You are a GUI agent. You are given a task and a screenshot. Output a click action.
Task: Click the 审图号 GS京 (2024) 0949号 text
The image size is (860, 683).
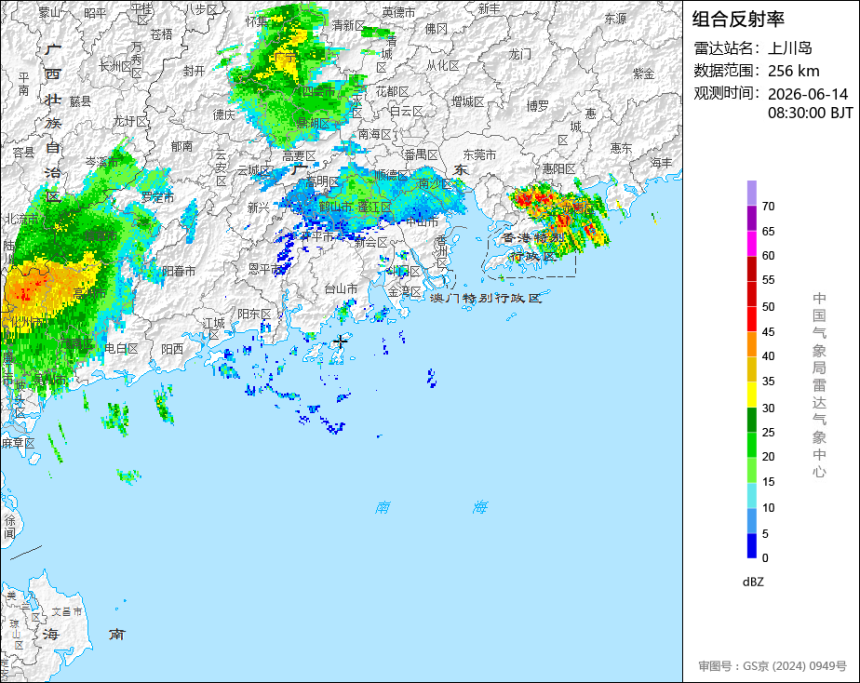coord(772,666)
